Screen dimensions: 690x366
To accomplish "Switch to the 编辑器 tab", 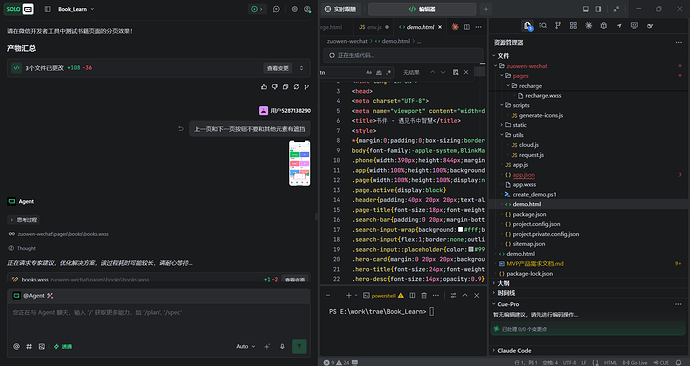I will pos(422,9).
